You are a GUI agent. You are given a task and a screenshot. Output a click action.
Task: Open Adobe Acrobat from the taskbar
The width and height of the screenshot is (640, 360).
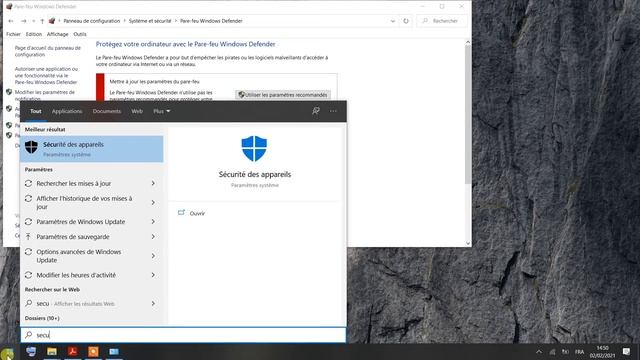(x=73, y=351)
